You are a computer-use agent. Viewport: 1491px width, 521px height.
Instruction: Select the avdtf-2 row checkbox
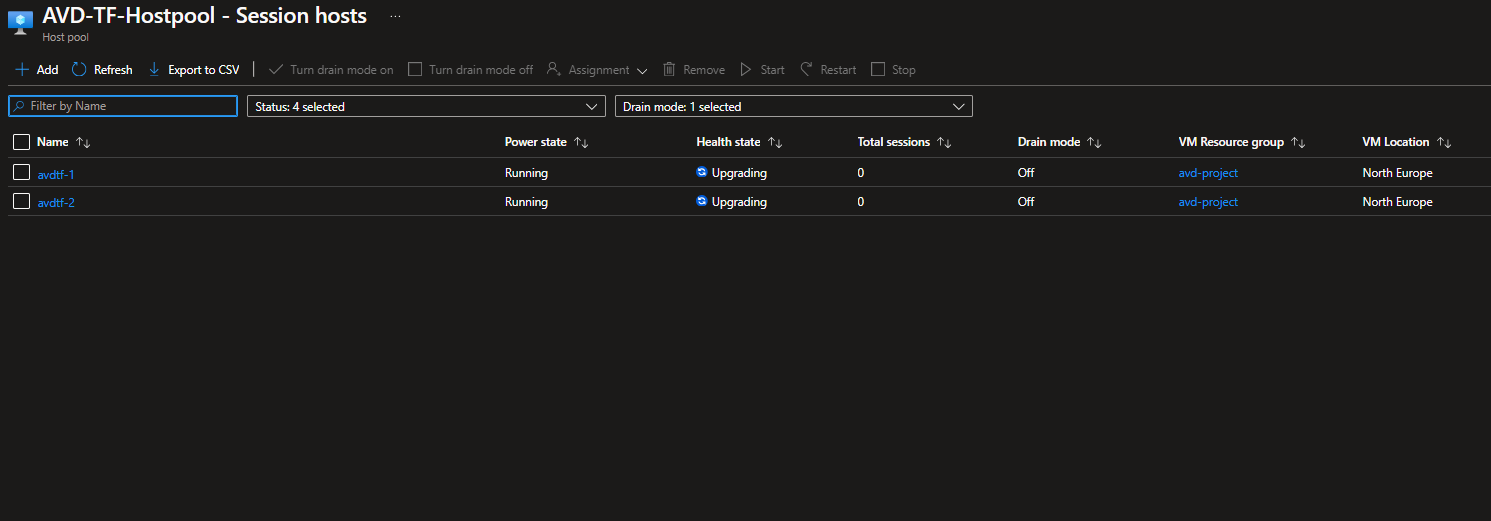22,202
